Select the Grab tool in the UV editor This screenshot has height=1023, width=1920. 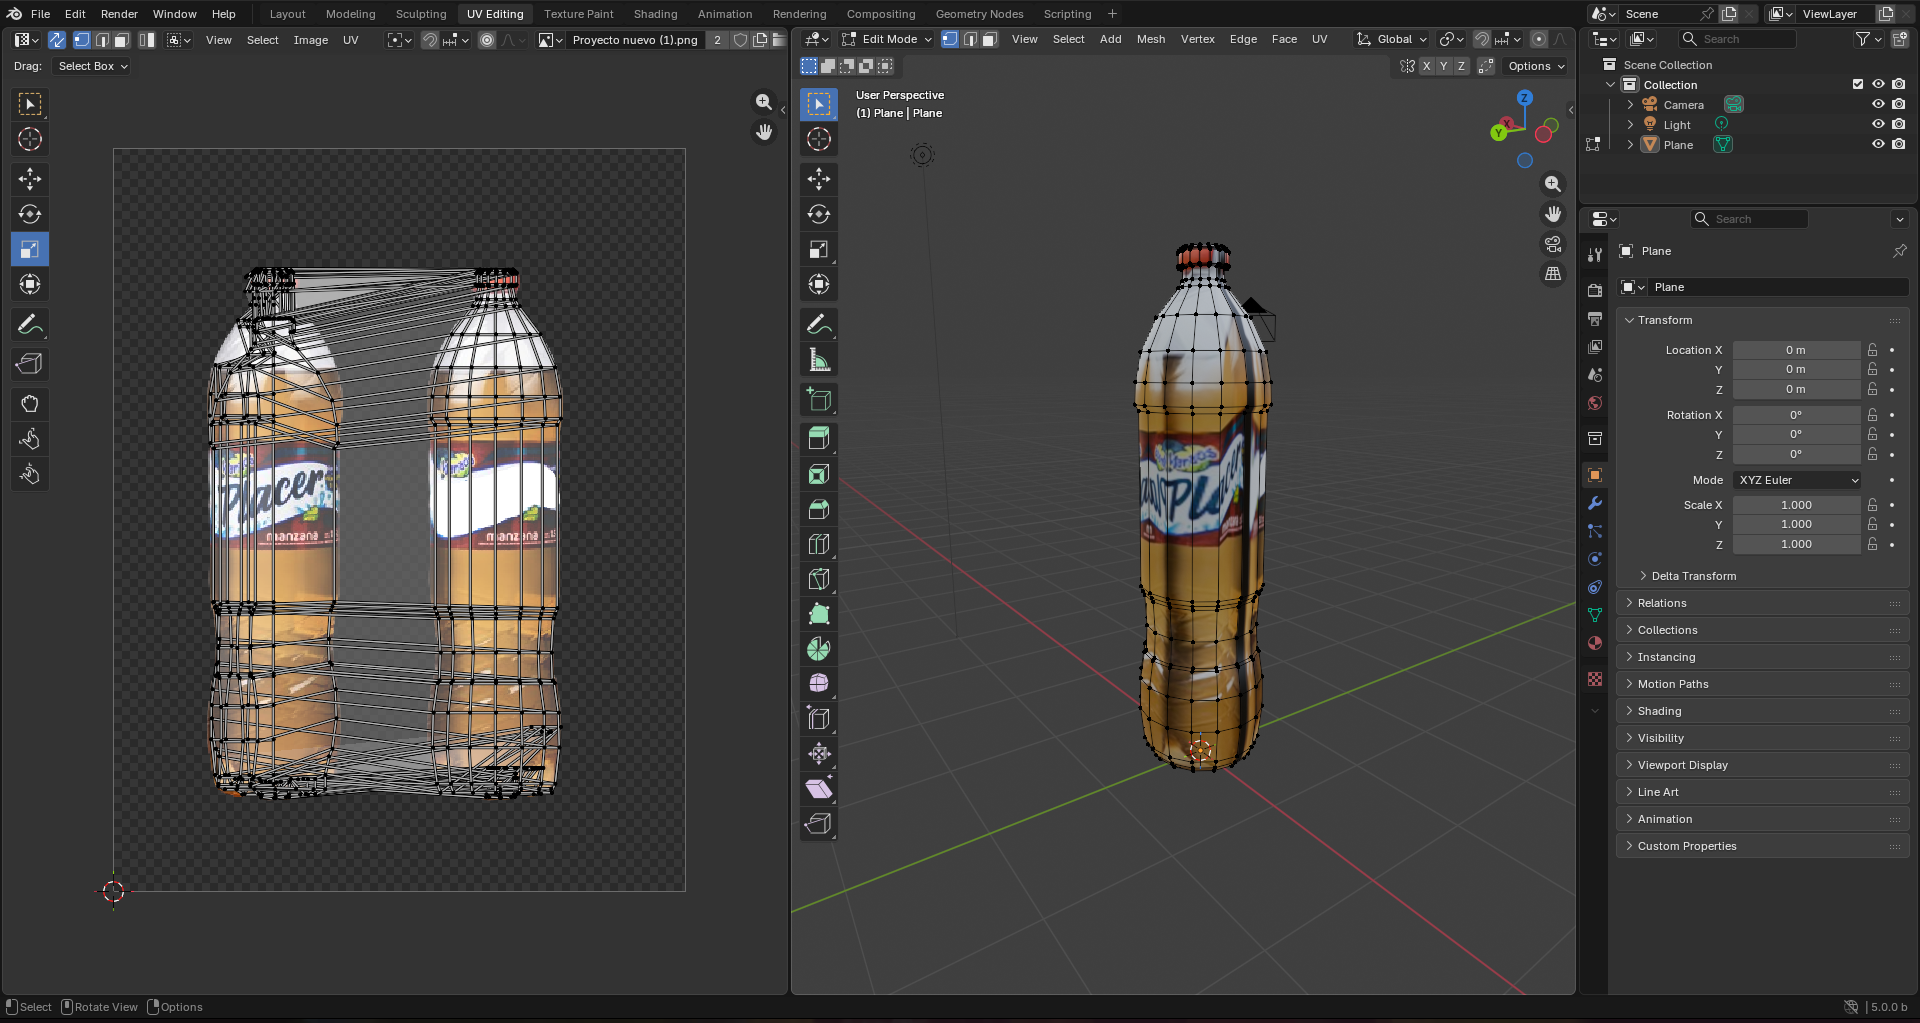30,404
